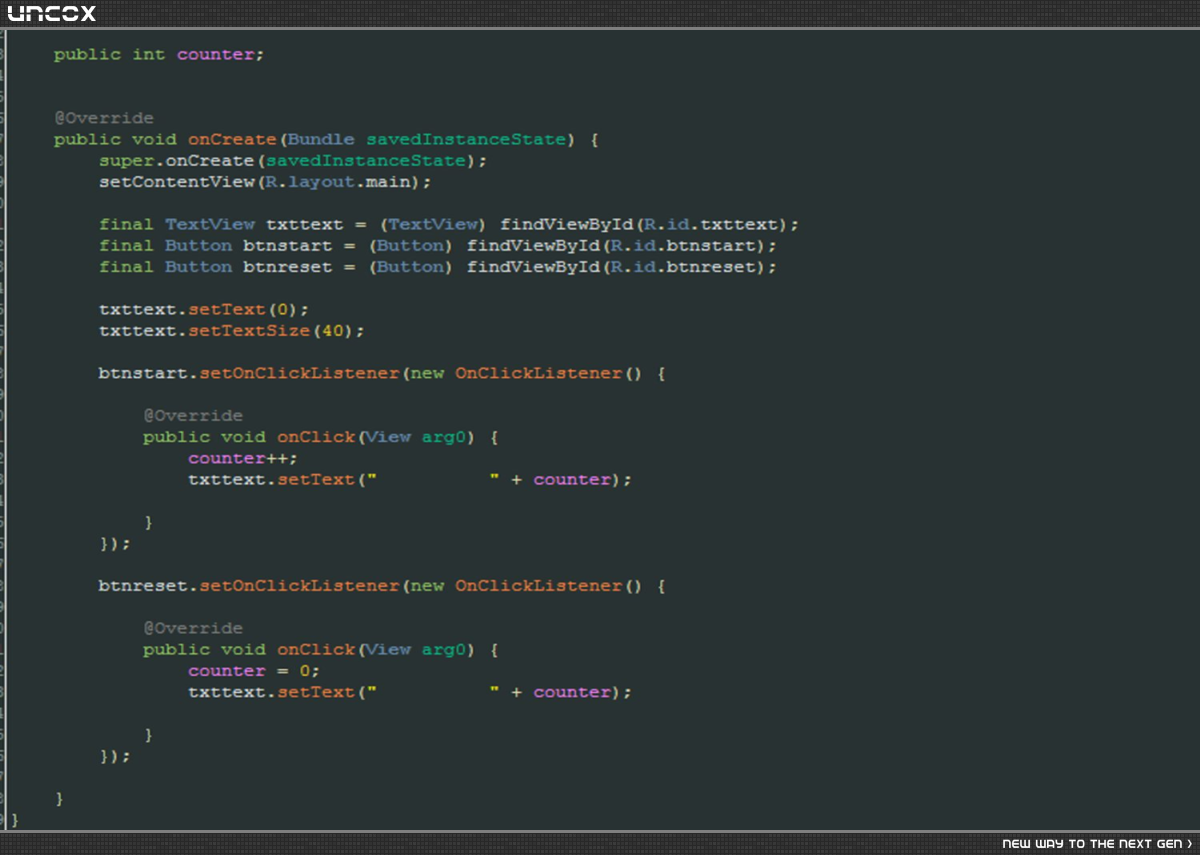Click 'savedInstanceState' in the onCreate parameter list
Image resolution: width=1200 pixels, height=855 pixels.
(466, 140)
